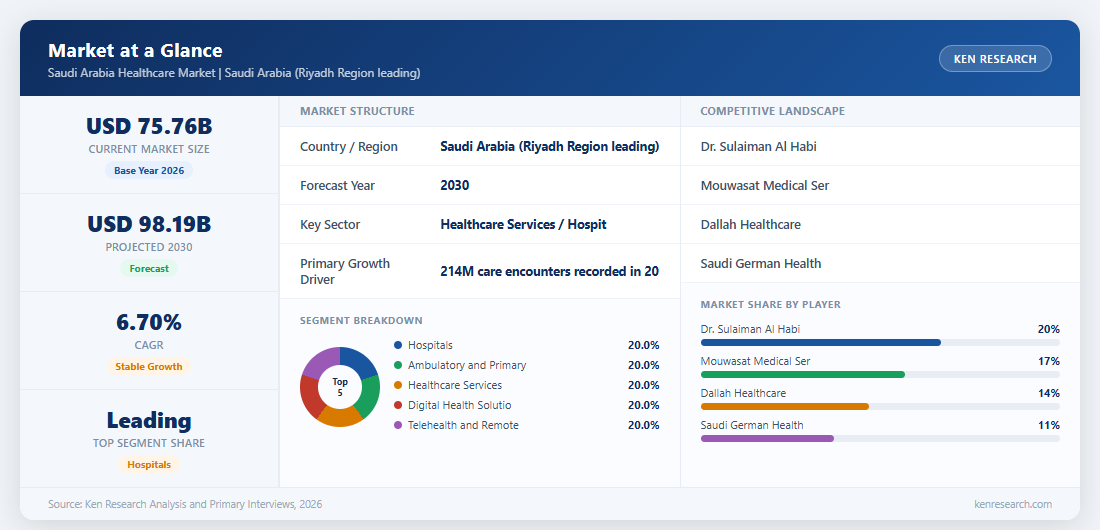Click the 17% Mouwasat share value

[x=1049, y=361]
